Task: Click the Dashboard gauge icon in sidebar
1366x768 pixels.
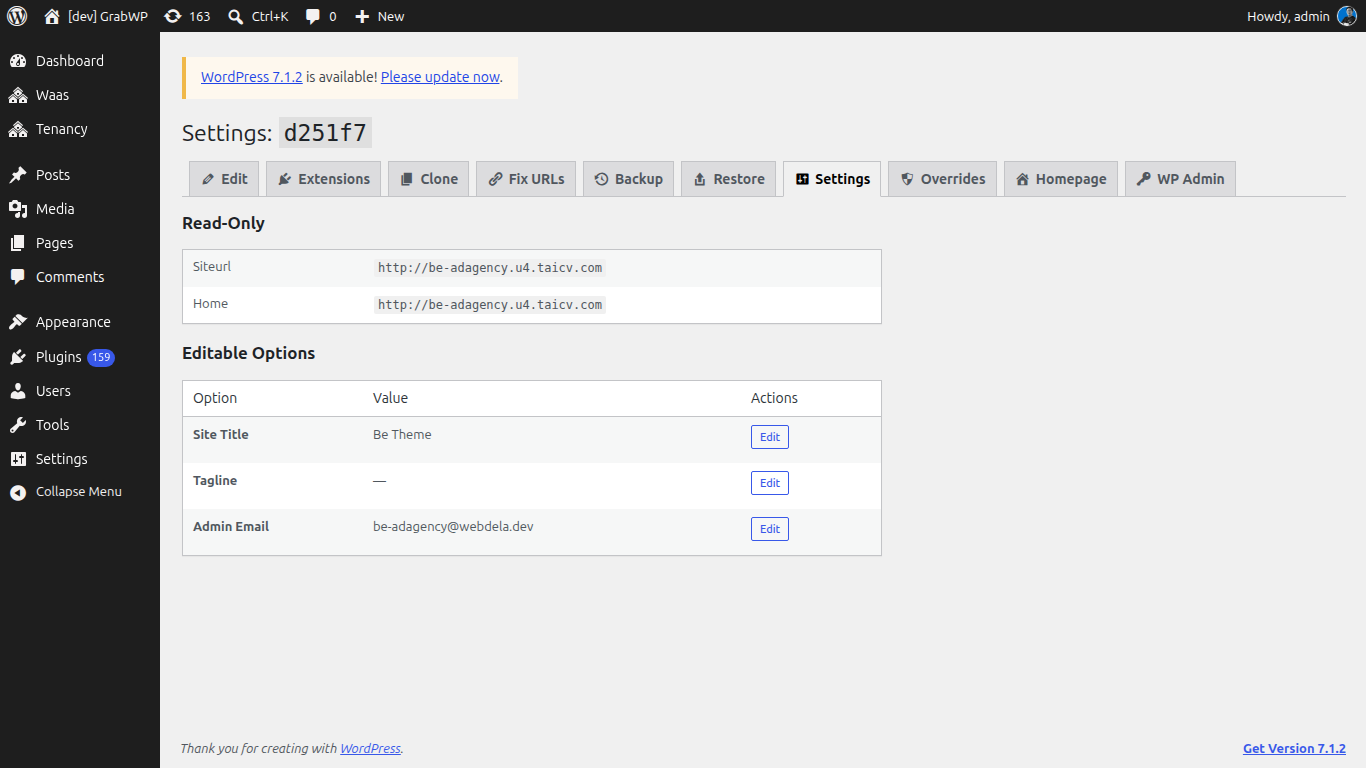Action: pyautogui.click(x=18, y=61)
